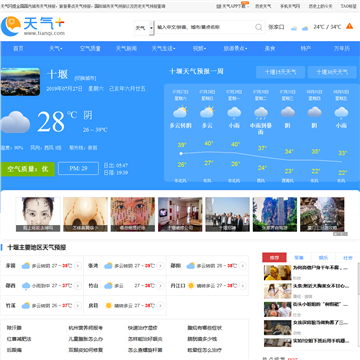Click the large cloudy weather icon beside 28℃

point(15,122)
